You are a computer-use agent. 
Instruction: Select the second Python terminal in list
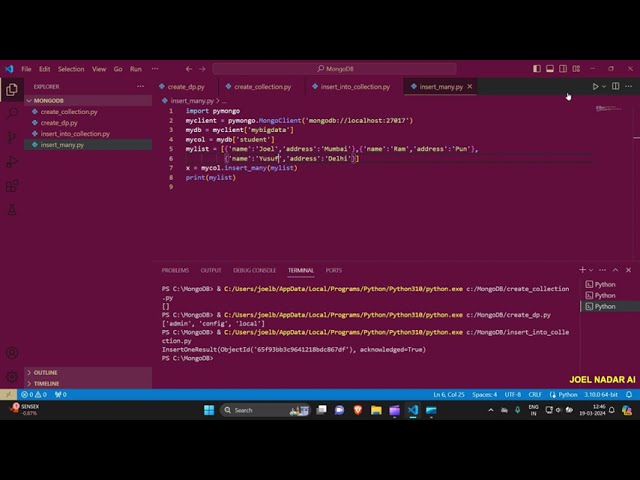(x=610, y=296)
